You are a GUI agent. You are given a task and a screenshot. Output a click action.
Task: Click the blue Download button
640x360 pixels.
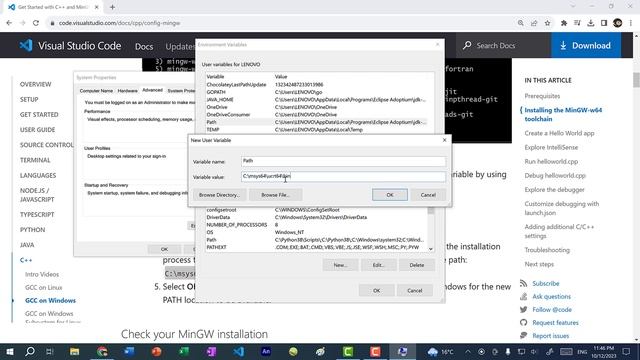pyautogui.click(x=586, y=45)
